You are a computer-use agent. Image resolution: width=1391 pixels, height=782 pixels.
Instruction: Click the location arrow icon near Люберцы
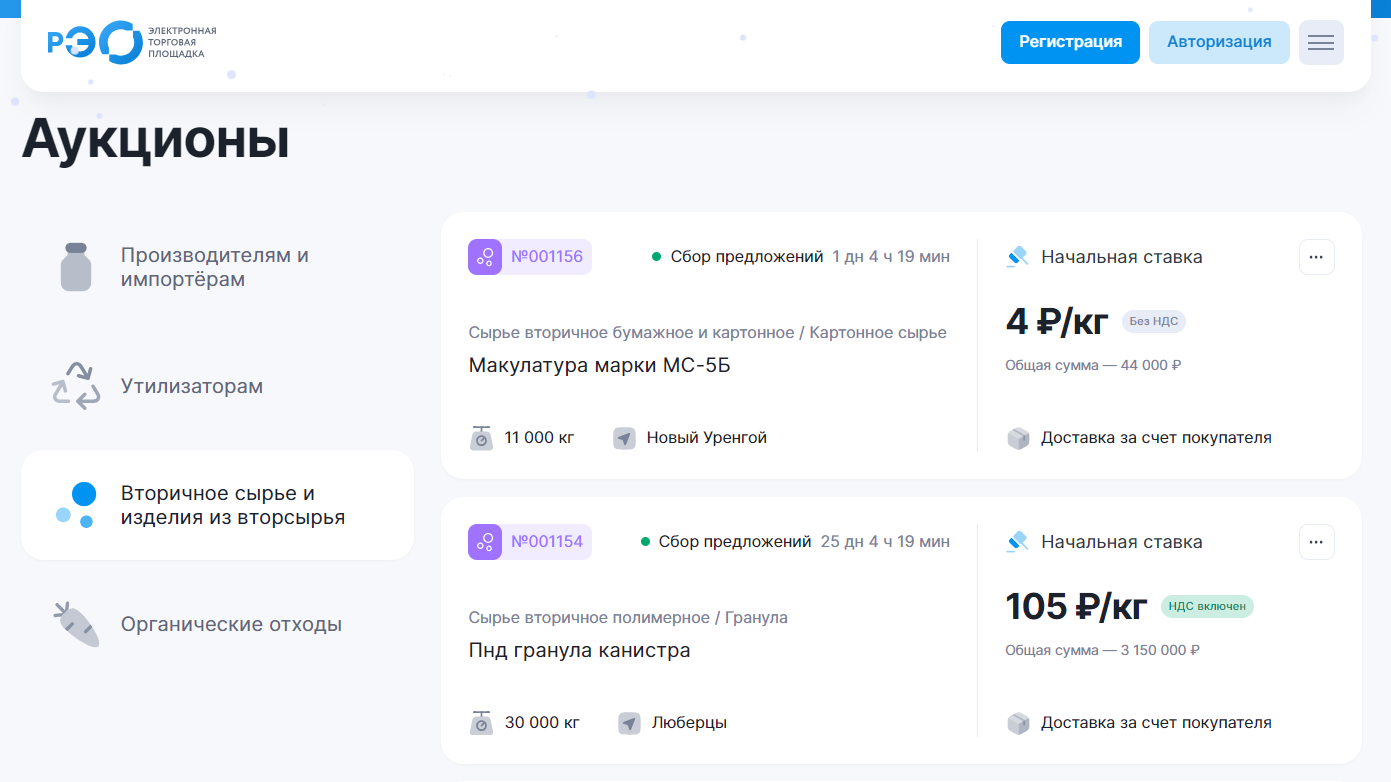629,723
